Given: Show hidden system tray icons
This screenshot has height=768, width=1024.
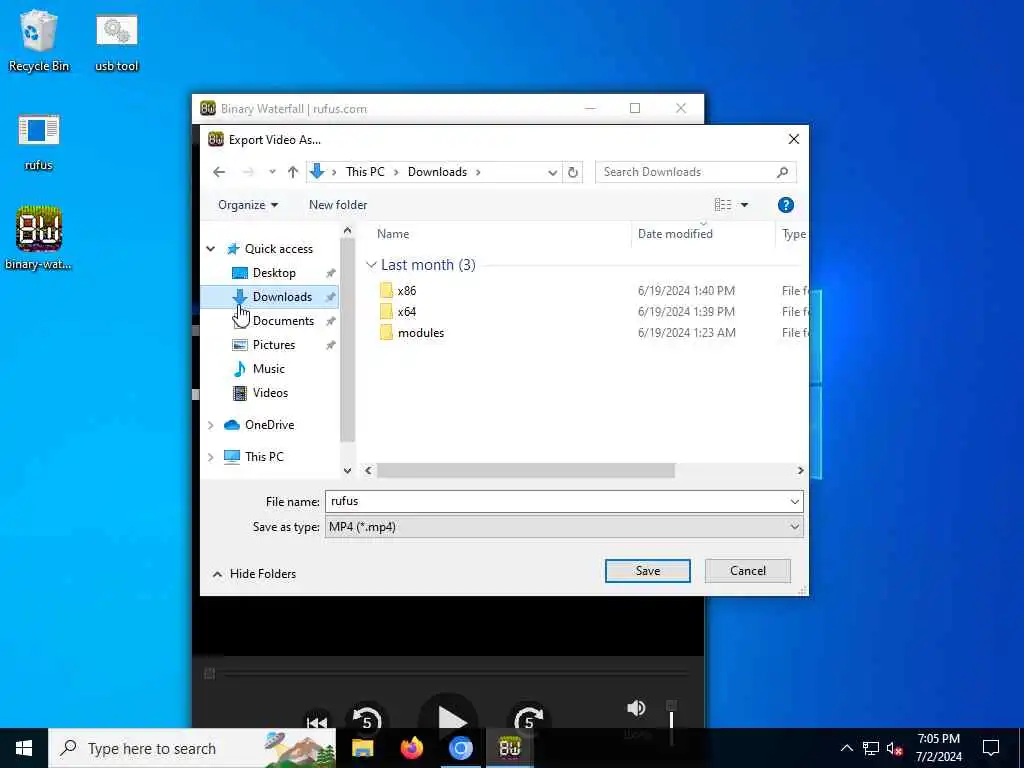Looking at the screenshot, I should coord(846,748).
